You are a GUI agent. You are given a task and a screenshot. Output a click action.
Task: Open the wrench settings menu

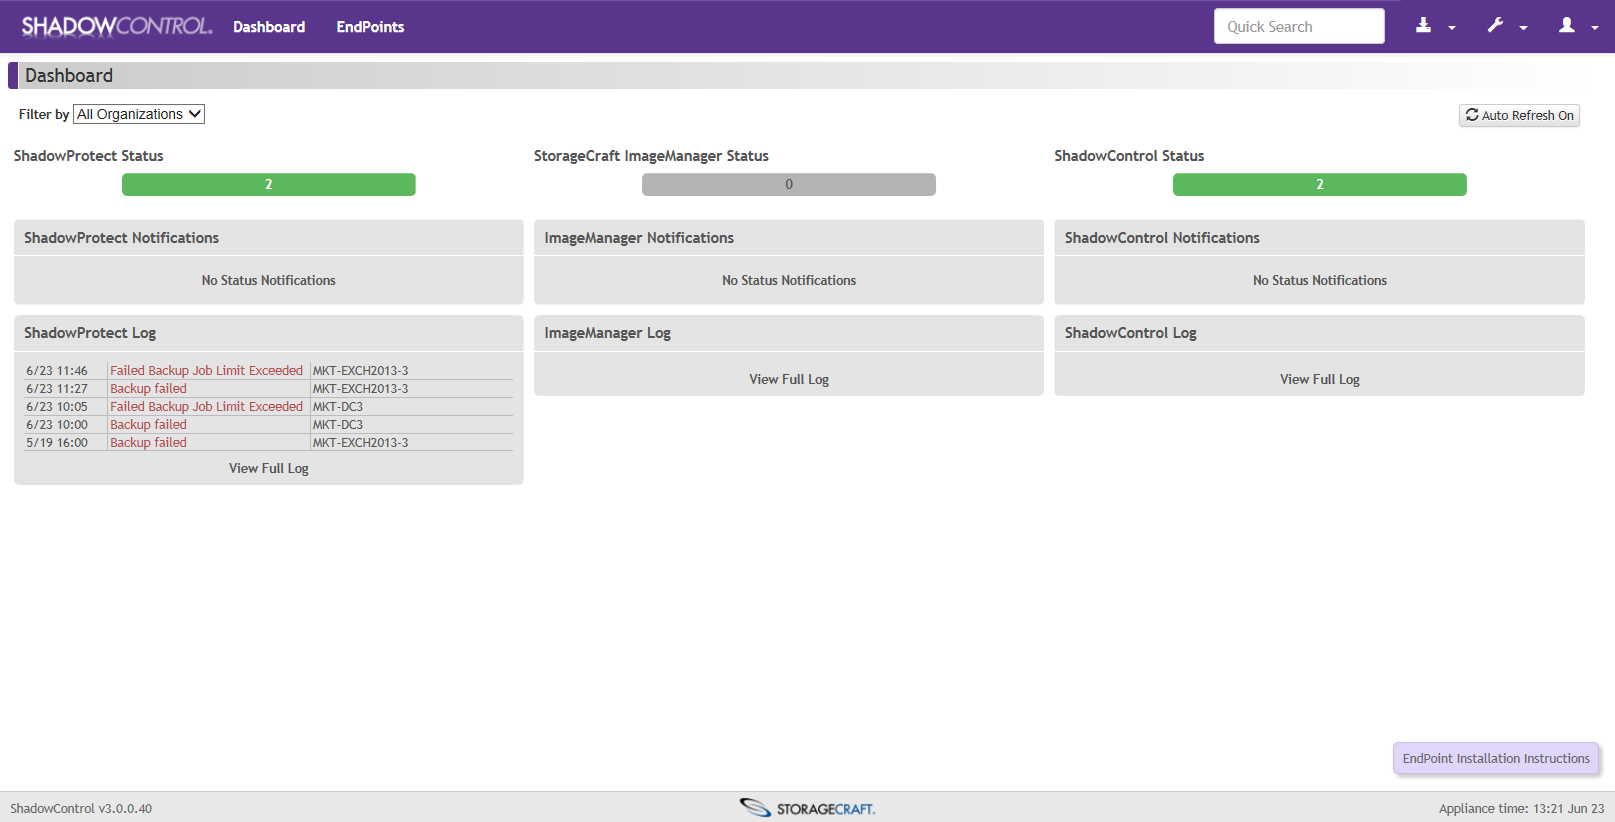point(1495,26)
